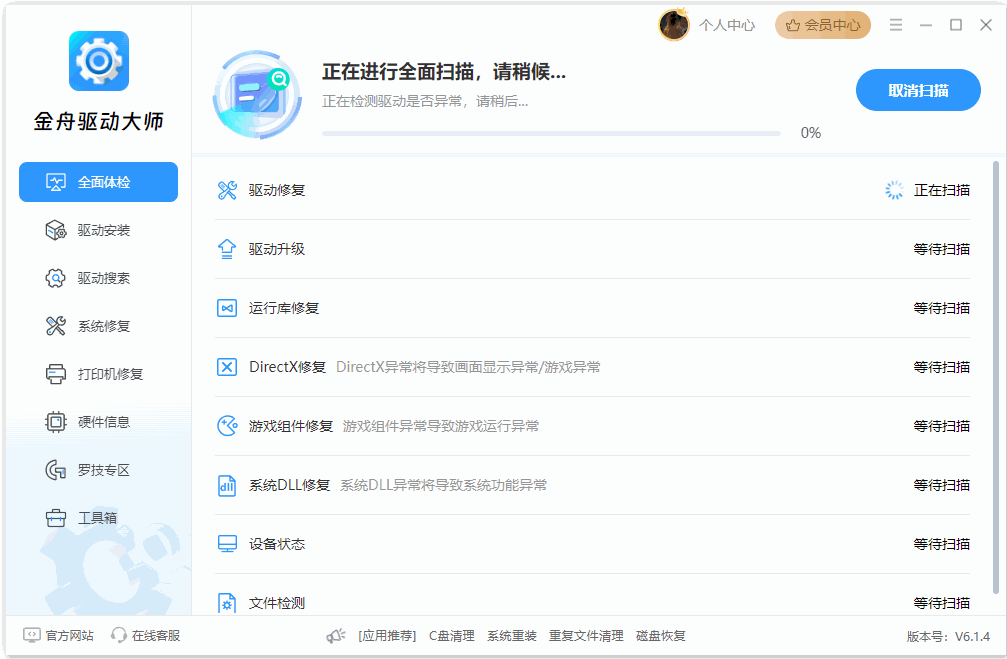Open the 会员中心 button
Screen dimensions: 1007x659
tap(822, 25)
